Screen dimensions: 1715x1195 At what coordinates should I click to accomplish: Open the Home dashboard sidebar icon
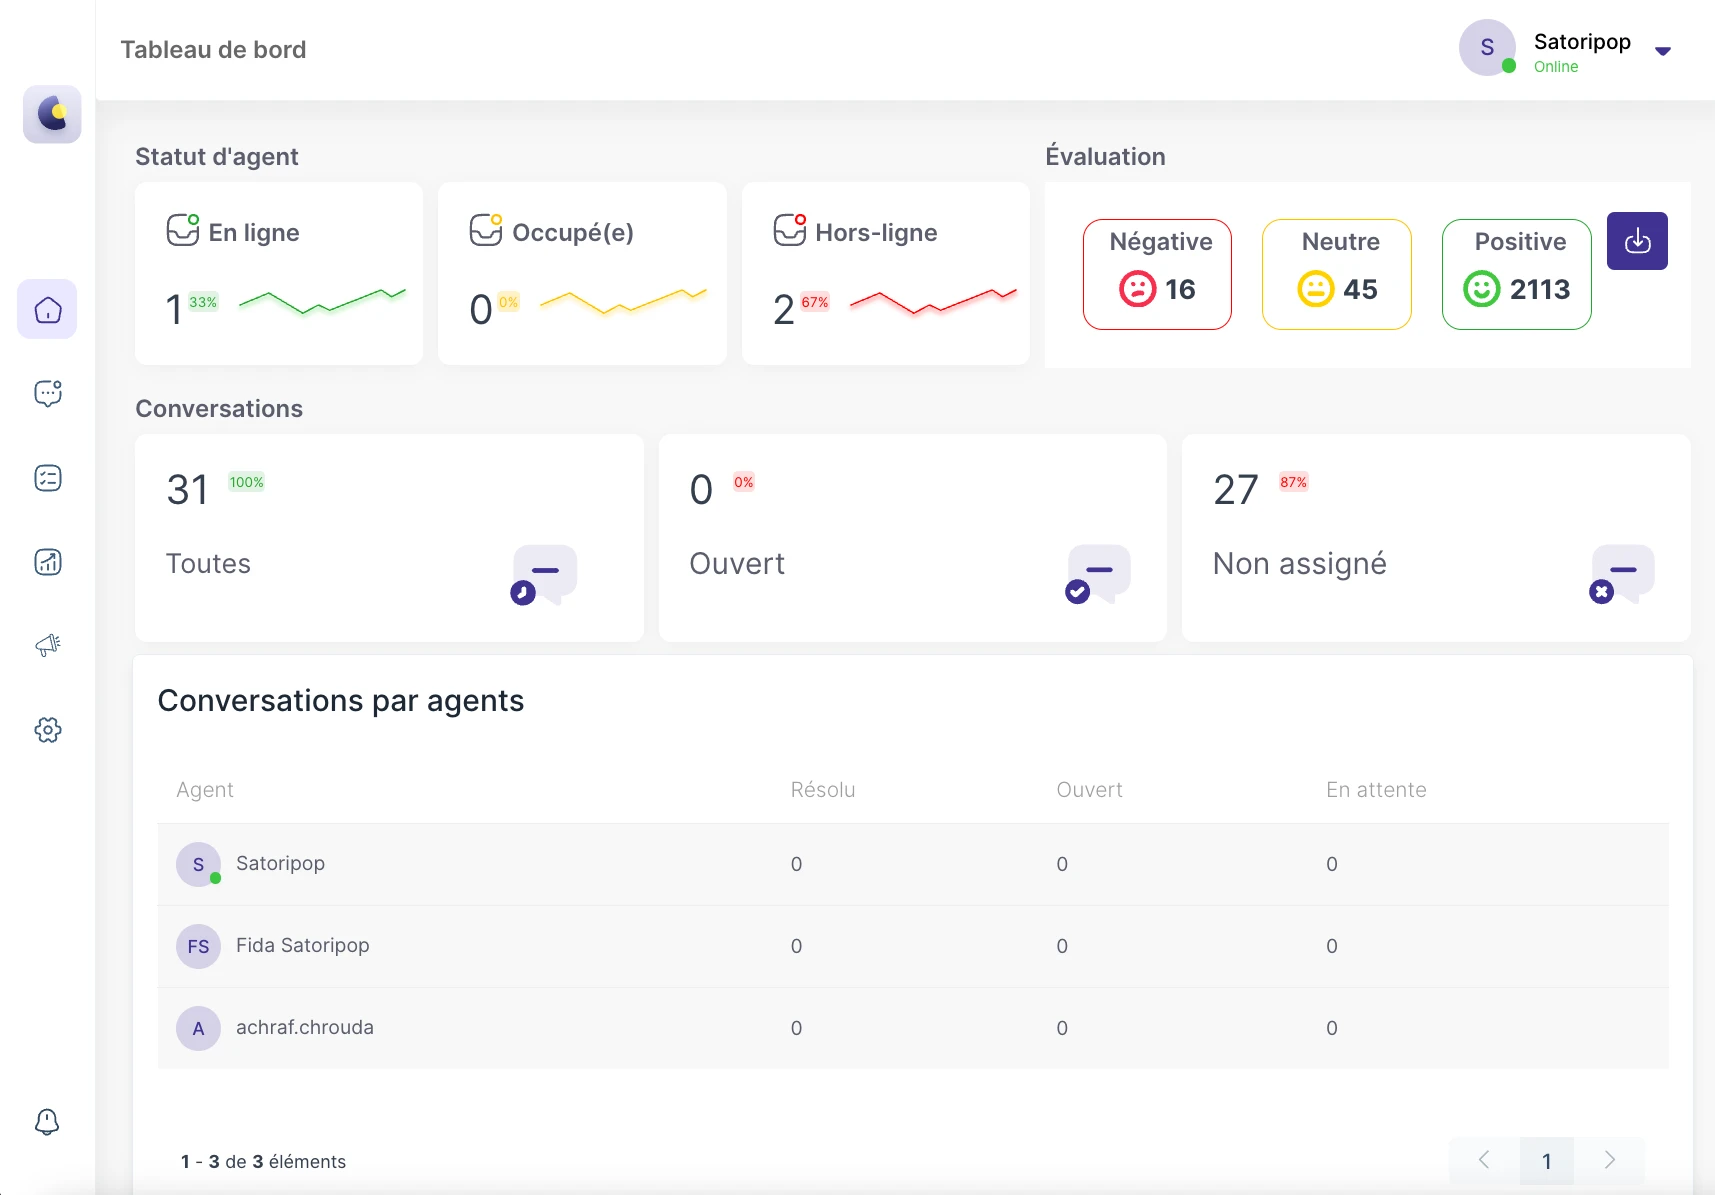[x=47, y=309]
